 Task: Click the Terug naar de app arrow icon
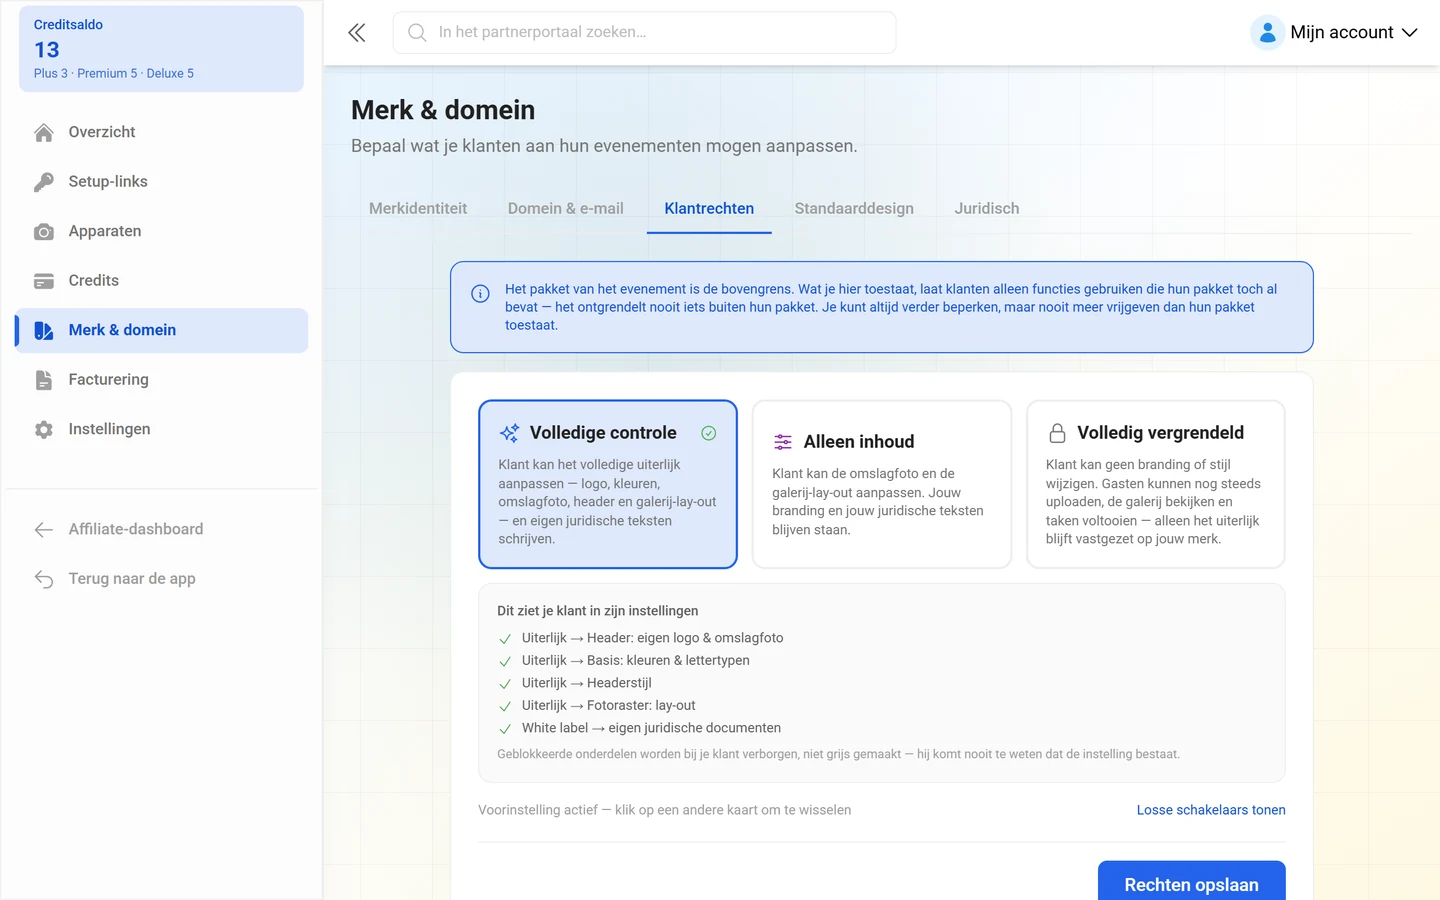[44, 579]
